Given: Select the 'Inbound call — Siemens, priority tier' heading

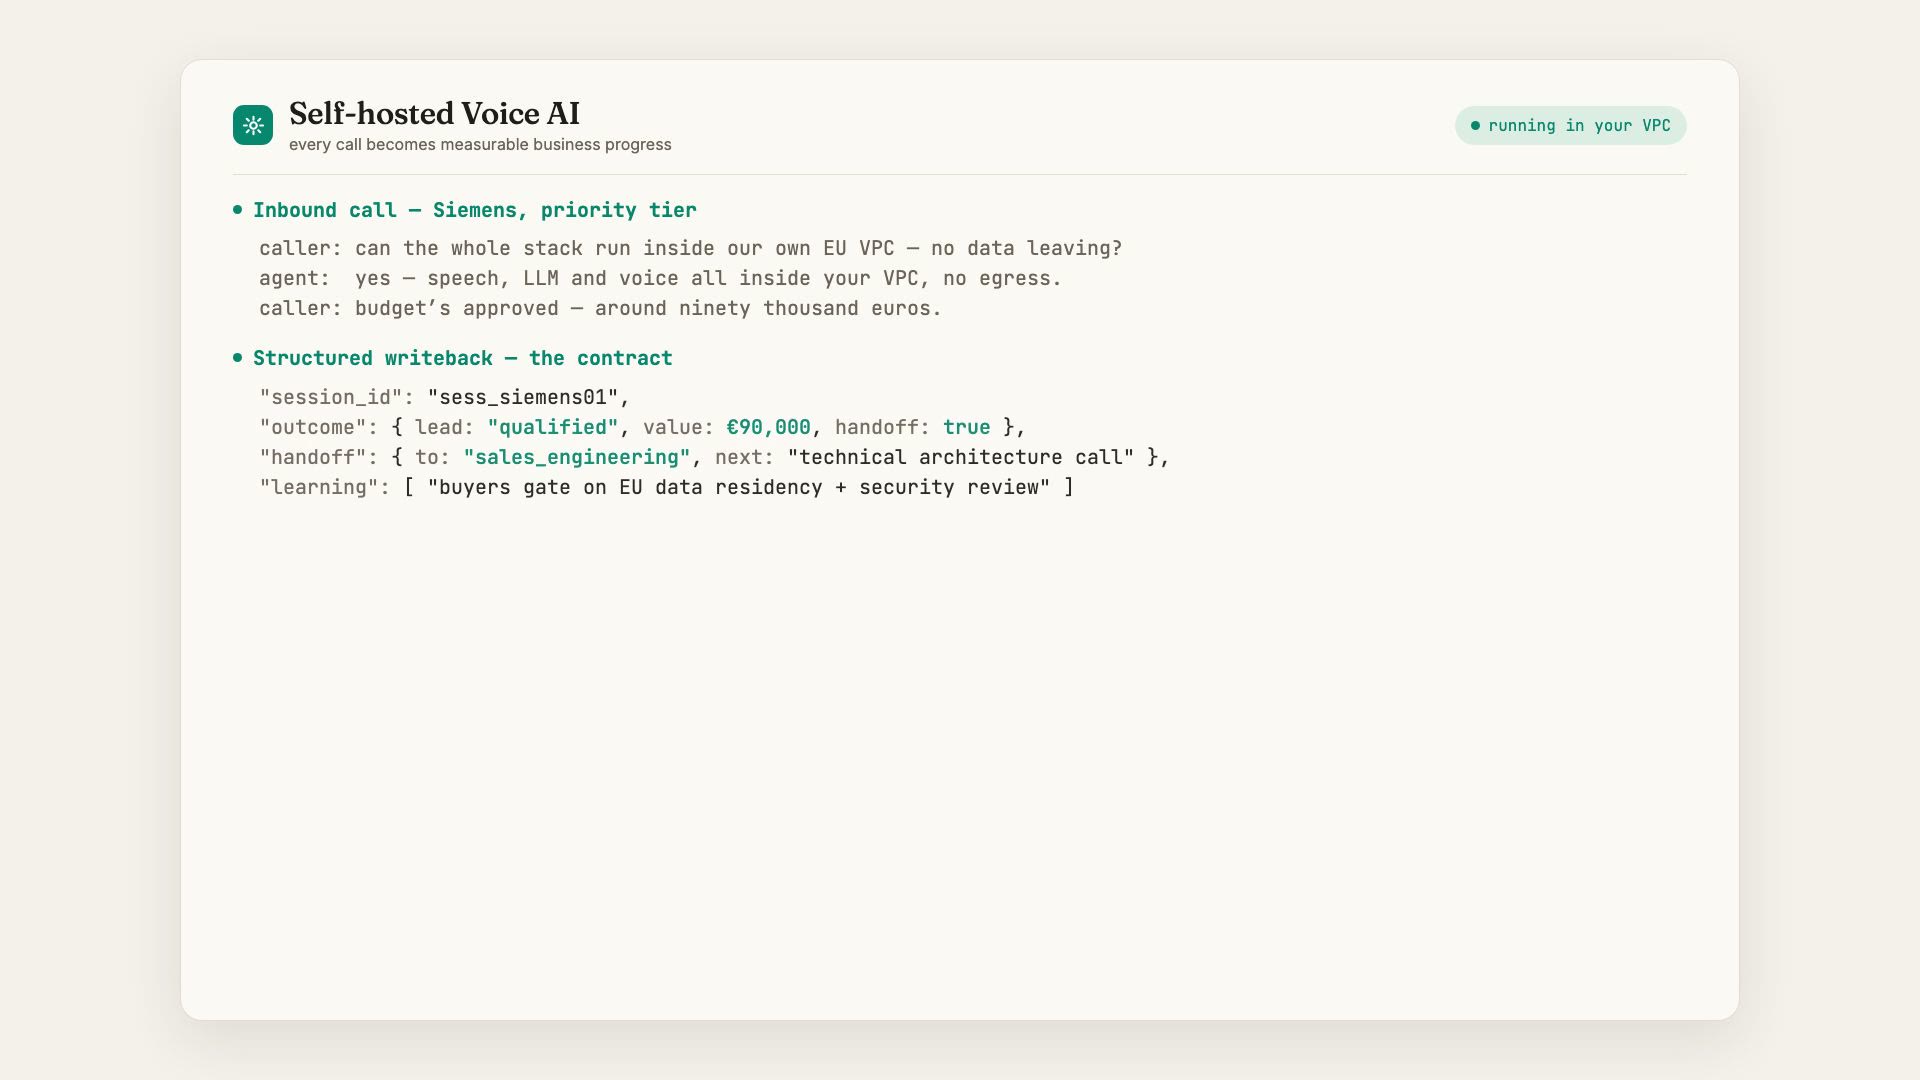Looking at the screenshot, I should (474, 210).
